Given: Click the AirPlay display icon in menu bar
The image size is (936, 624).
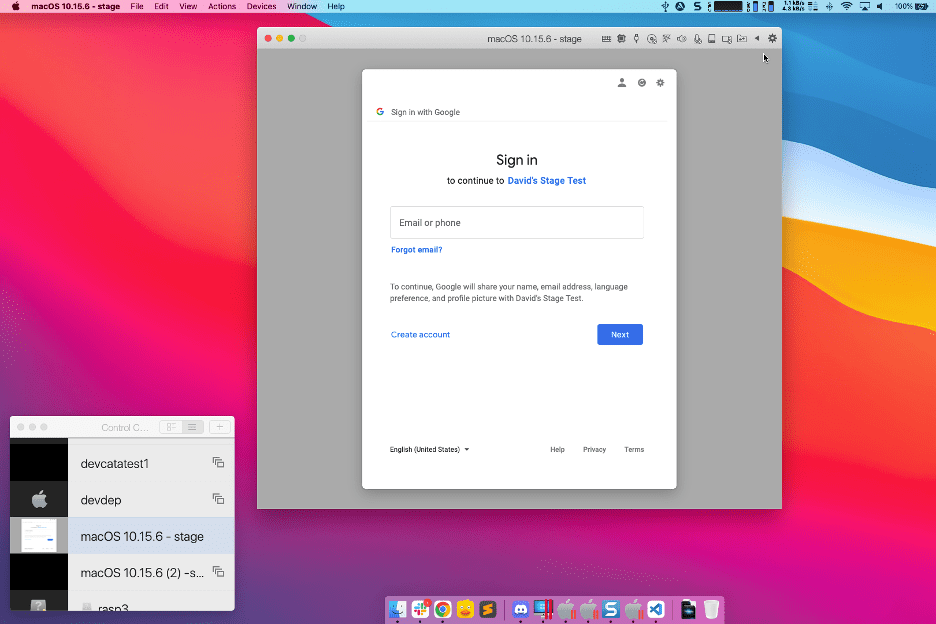Looking at the screenshot, I should point(864,7).
